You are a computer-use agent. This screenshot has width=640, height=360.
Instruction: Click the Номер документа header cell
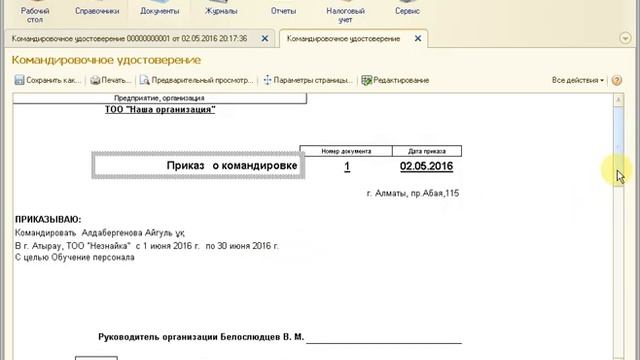coord(346,151)
